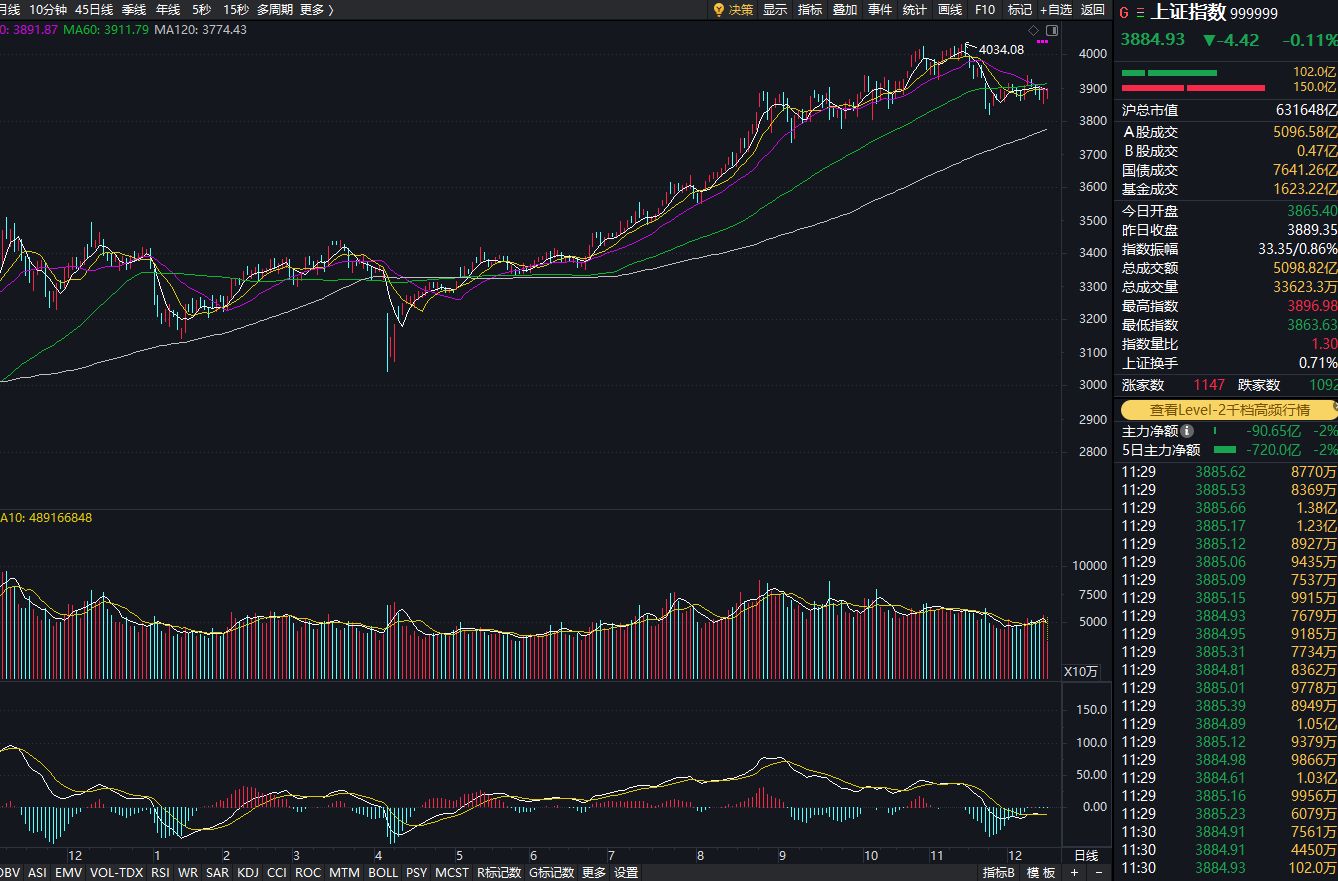1338x881 pixels.
Task: Click +自选 to add to watchlist
Action: click(x=1054, y=11)
